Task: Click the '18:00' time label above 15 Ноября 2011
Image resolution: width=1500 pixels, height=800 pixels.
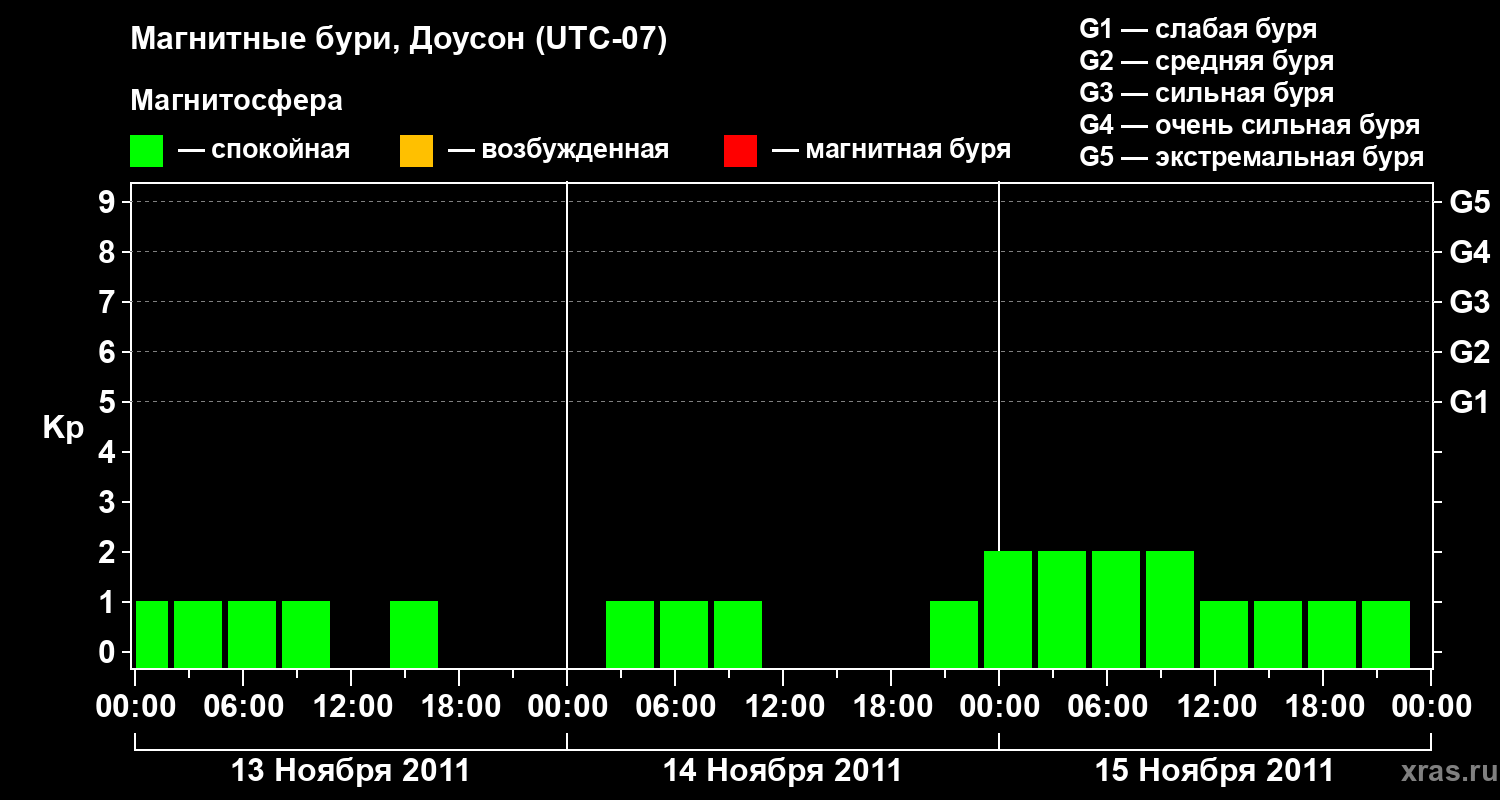Action: tap(1323, 707)
